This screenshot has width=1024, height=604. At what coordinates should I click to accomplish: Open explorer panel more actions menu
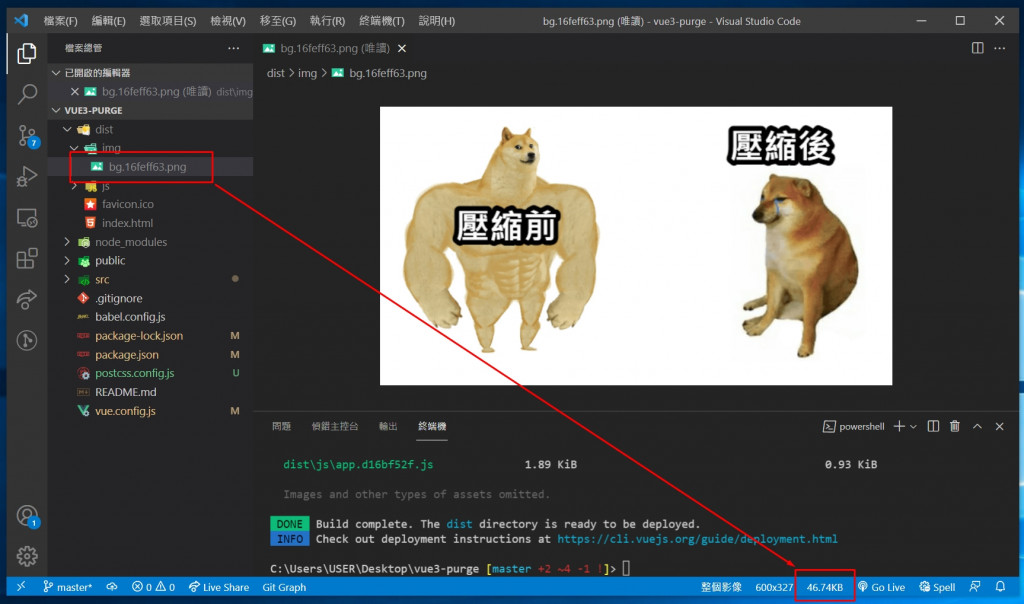click(233, 48)
